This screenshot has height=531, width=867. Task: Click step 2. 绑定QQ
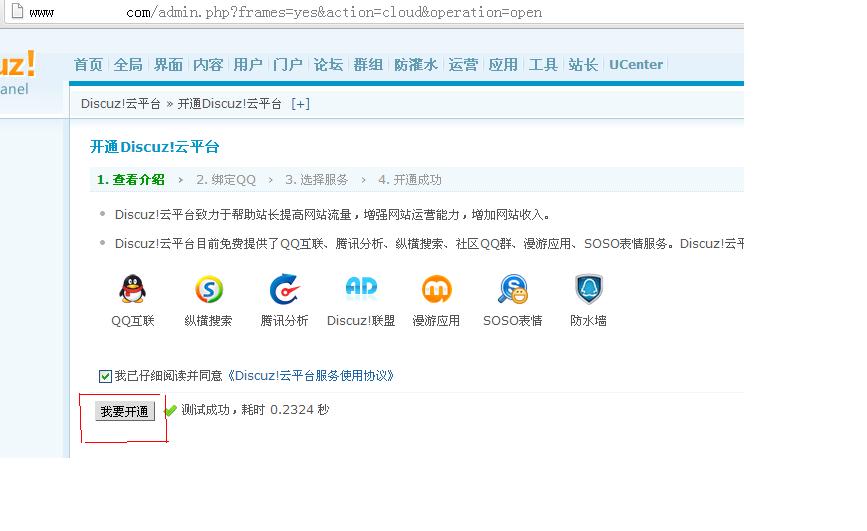coord(226,180)
